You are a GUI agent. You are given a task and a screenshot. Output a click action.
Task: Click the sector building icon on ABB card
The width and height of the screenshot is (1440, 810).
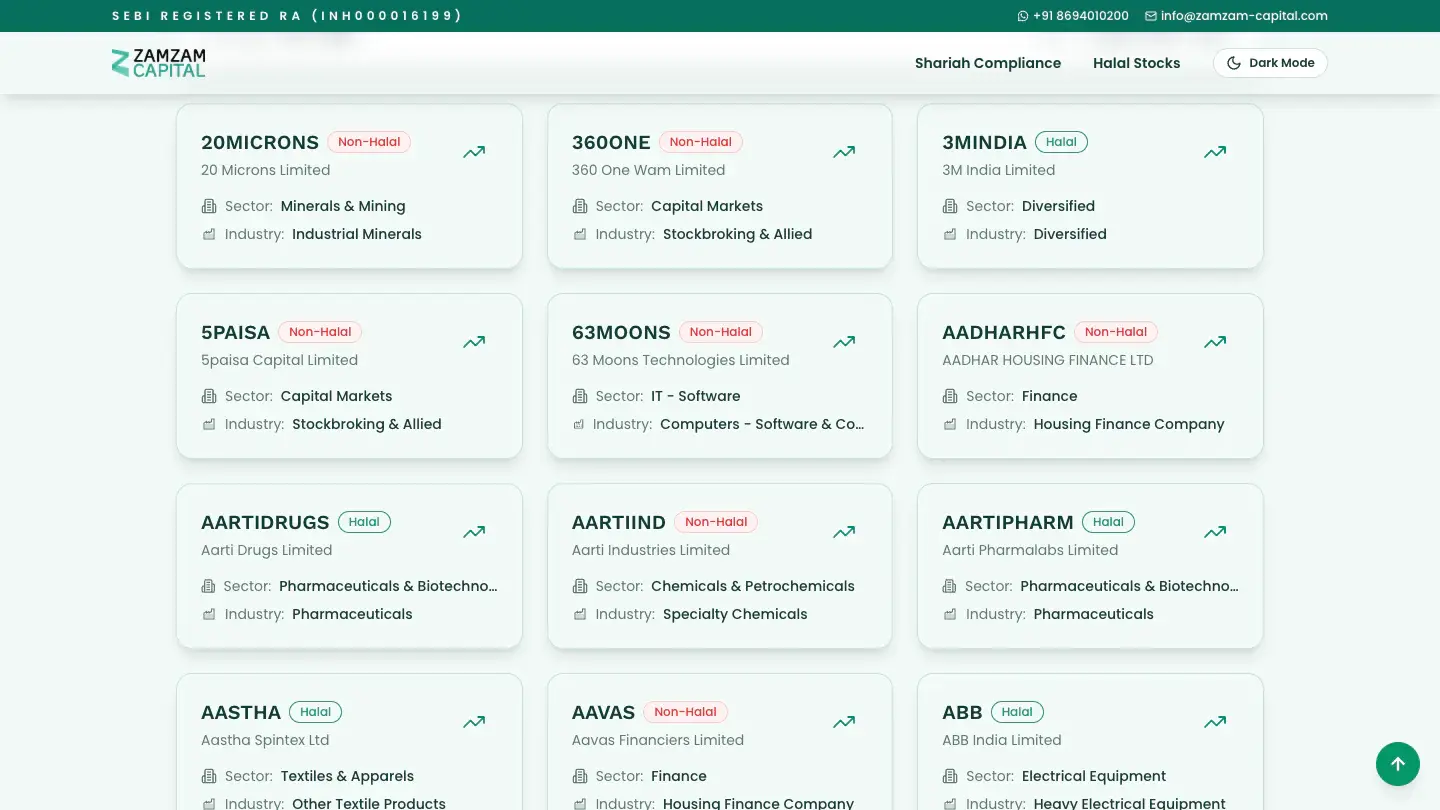[950, 776]
